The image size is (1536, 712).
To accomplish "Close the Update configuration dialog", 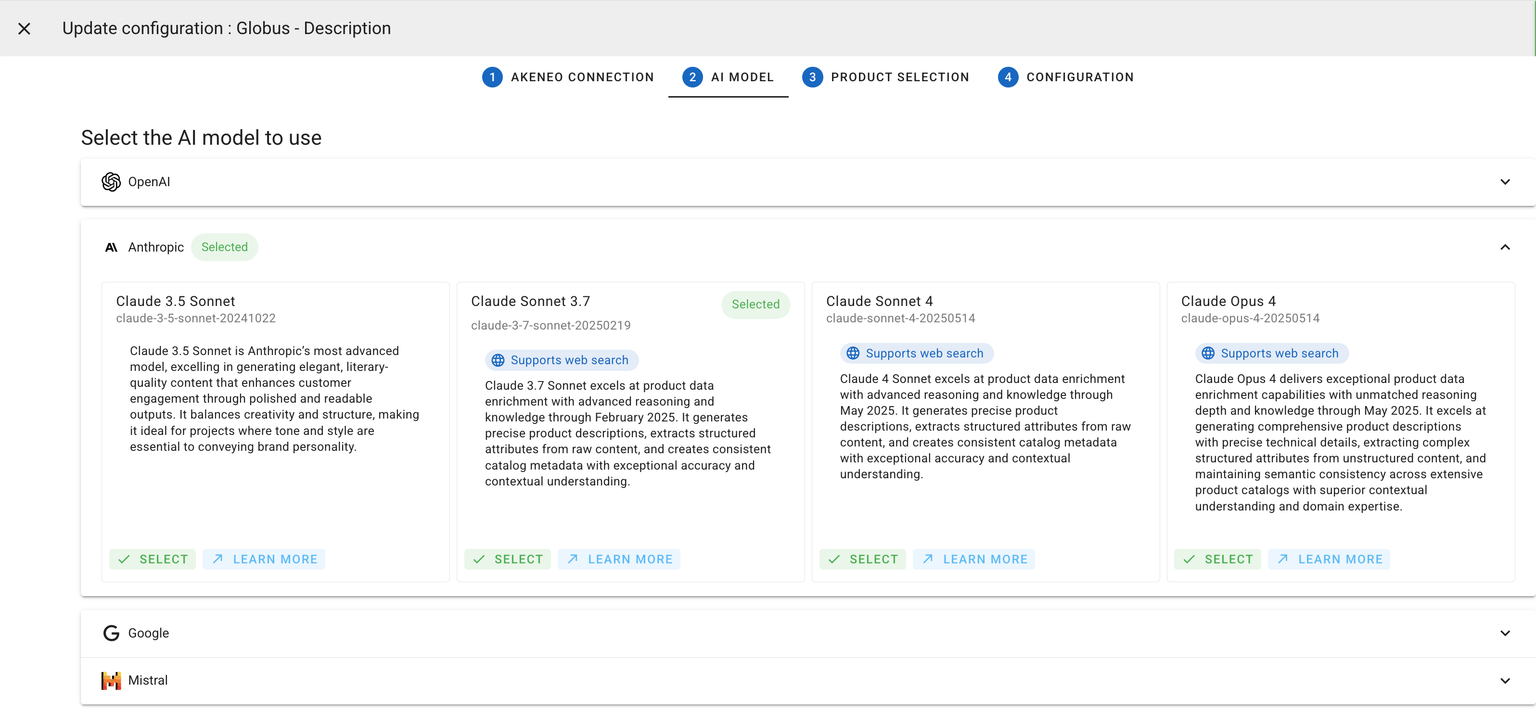I will [x=24, y=29].
